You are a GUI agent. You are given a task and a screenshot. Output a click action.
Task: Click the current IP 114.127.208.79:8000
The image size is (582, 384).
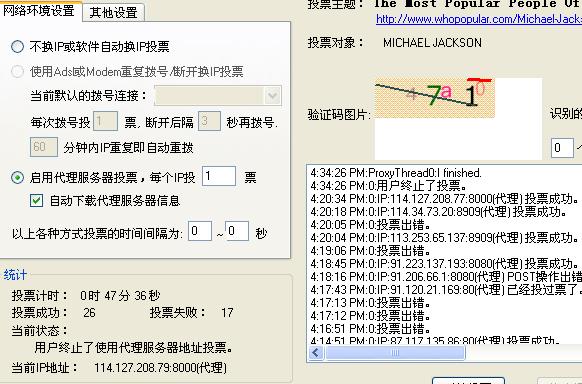160,368
